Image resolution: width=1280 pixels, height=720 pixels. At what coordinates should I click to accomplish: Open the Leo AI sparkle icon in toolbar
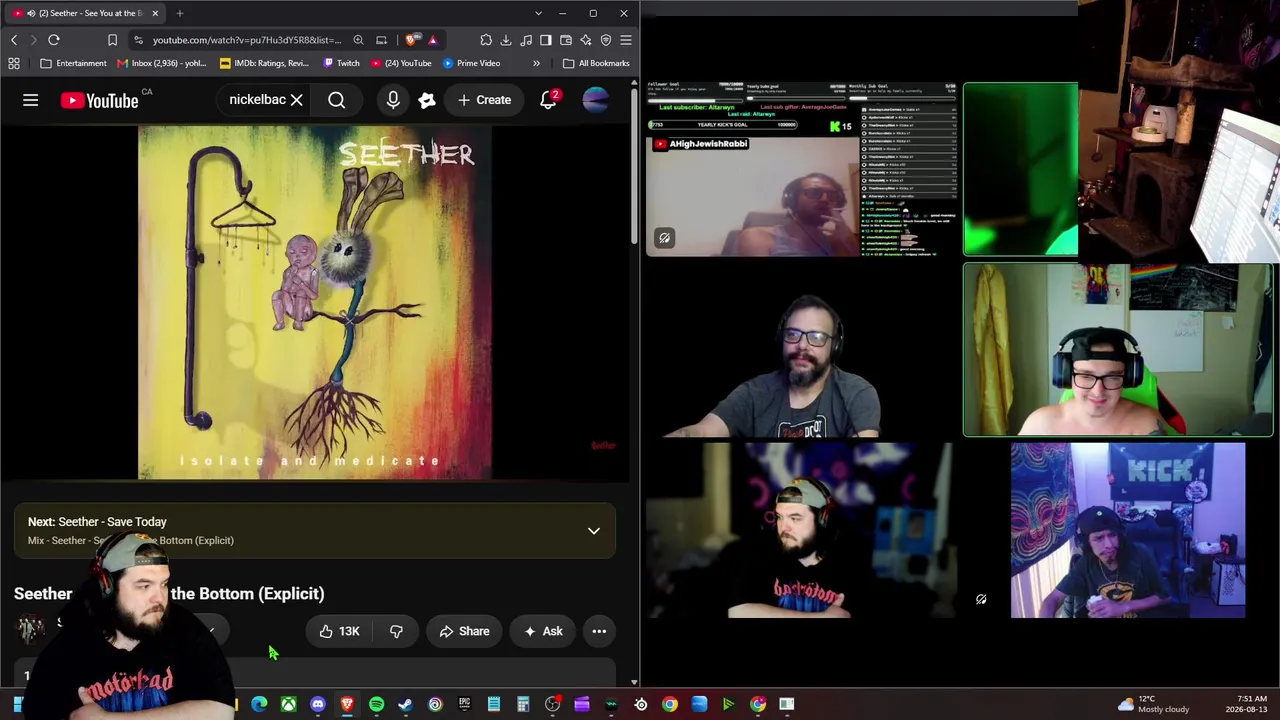click(586, 40)
